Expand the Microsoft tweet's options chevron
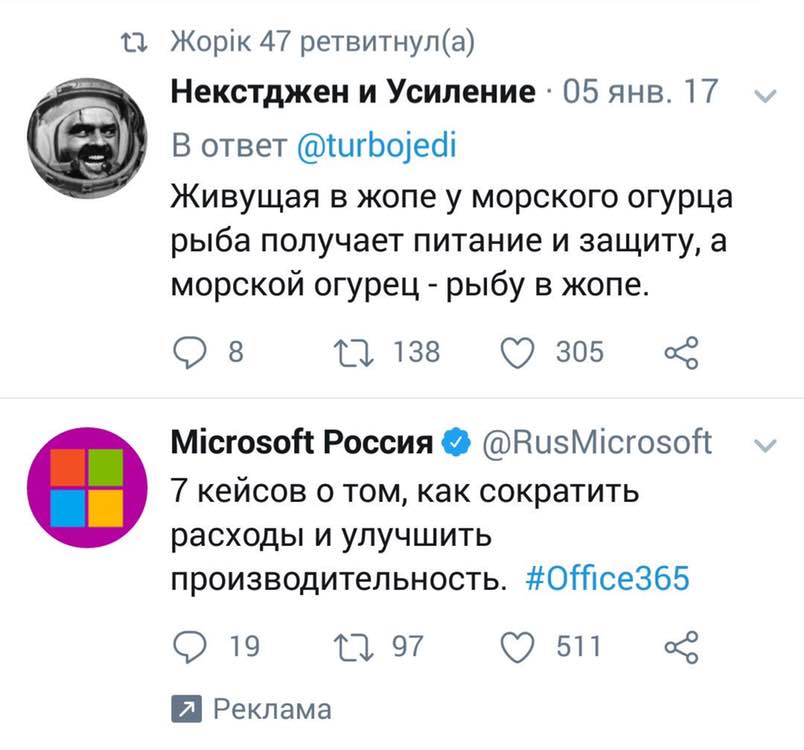This screenshot has width=804, height=750. 765,443
